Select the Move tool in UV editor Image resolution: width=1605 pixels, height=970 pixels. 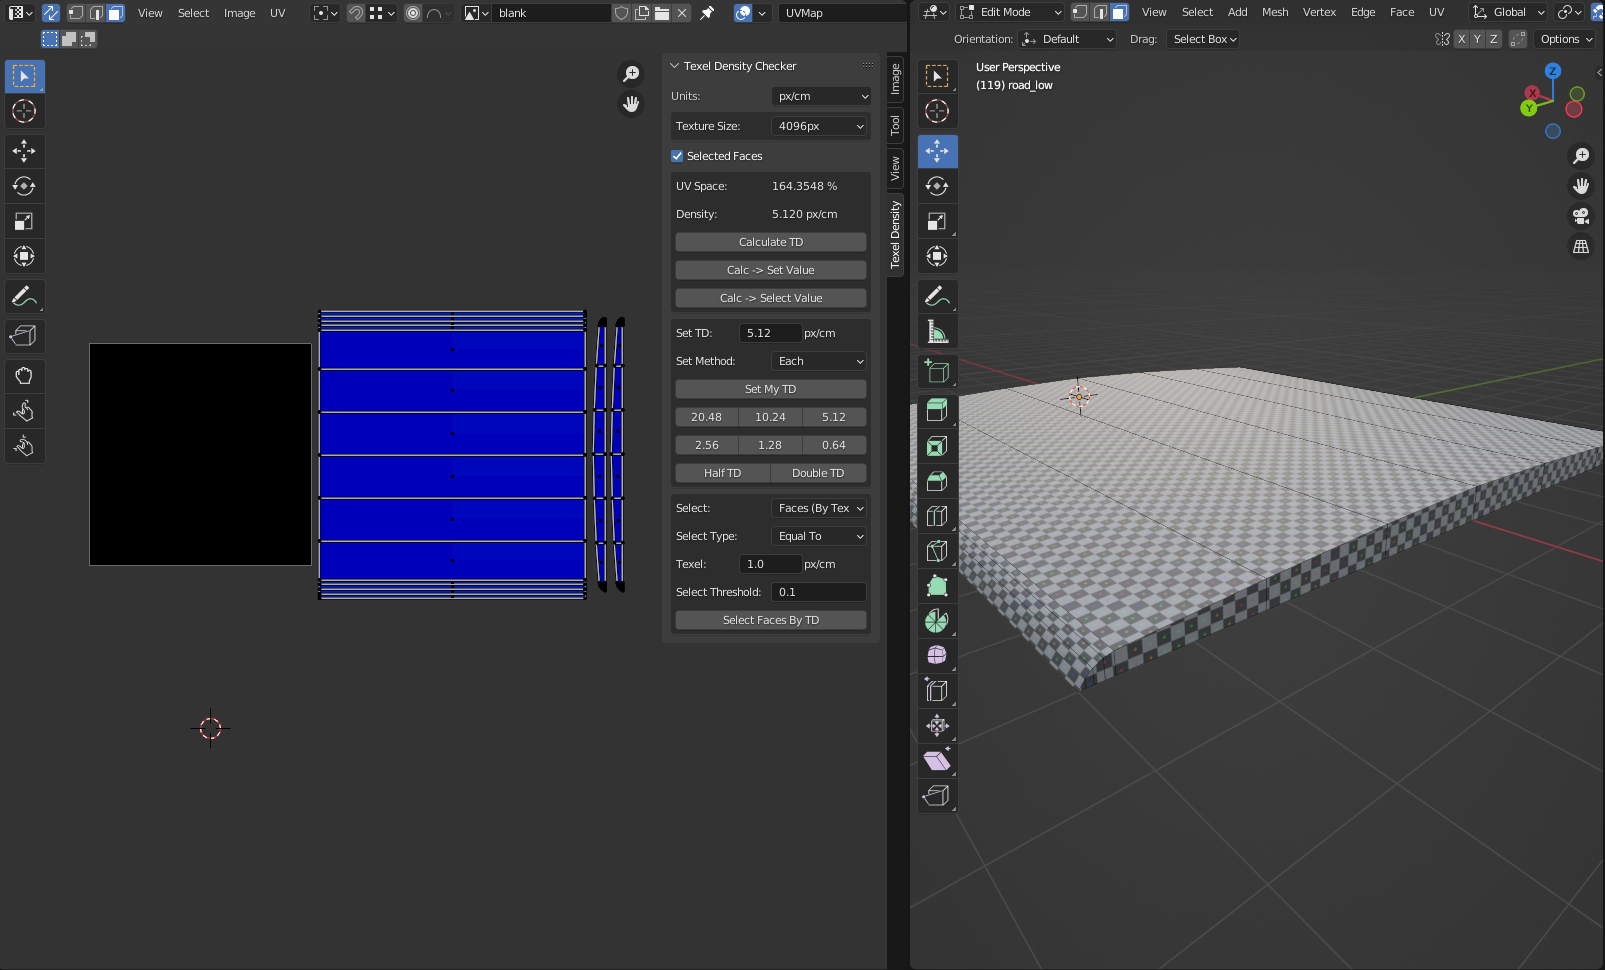[x=24, y=151]
